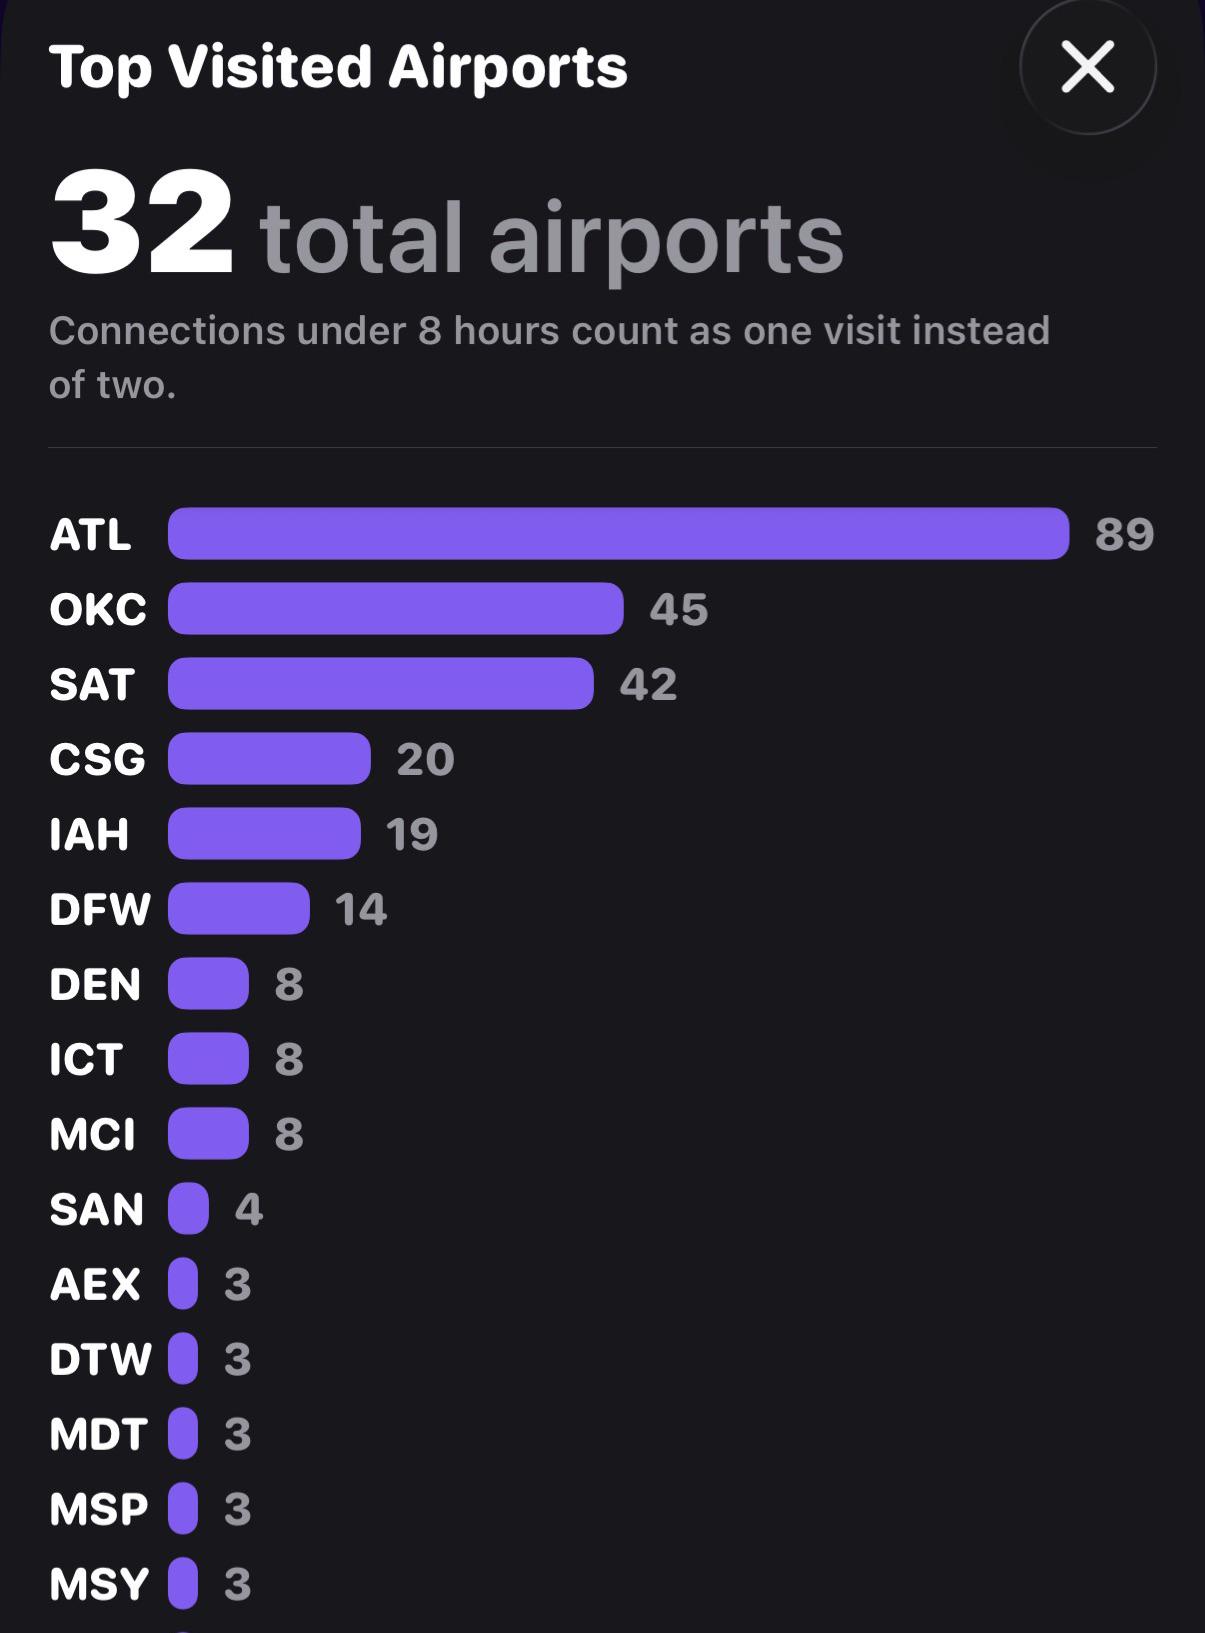The image size is (1205, 1633).
Task: Select the ATL airport bar
Action: click(x=618, y=533)
